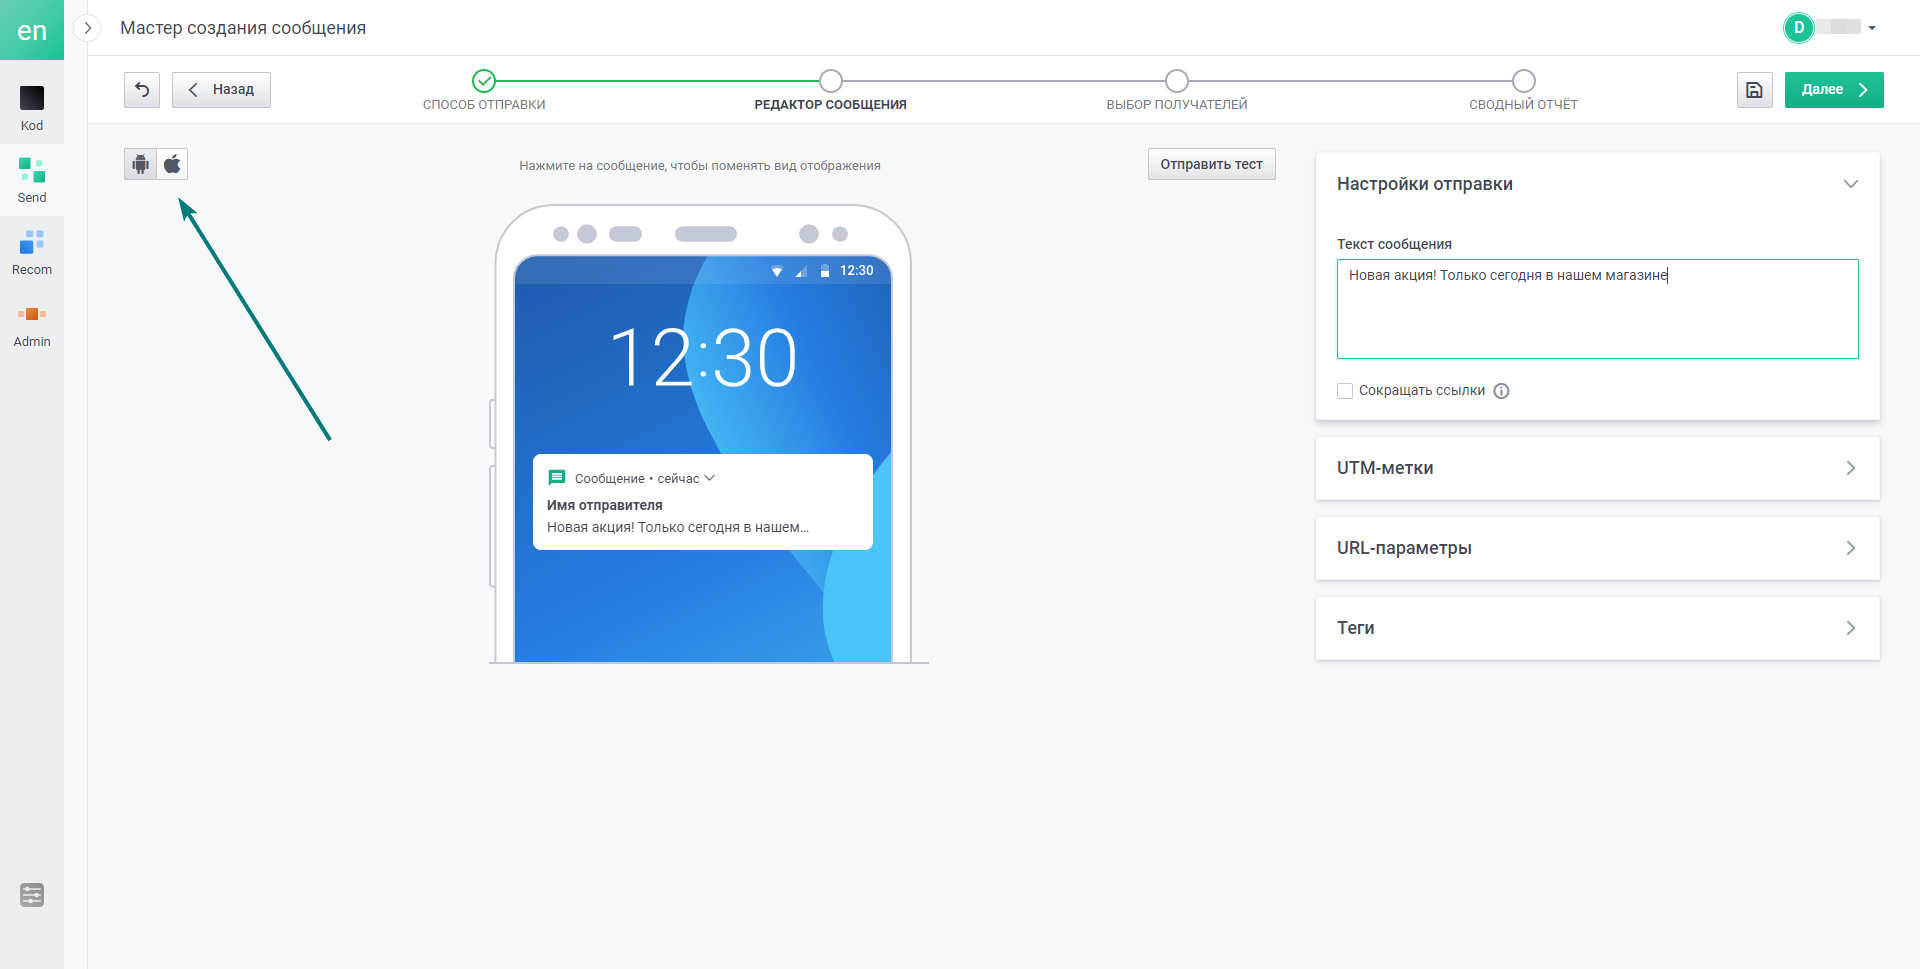The width and height of the screenshot is (1920, 969).
Task: Open the user account dropdown
Action: [1872, 28]
